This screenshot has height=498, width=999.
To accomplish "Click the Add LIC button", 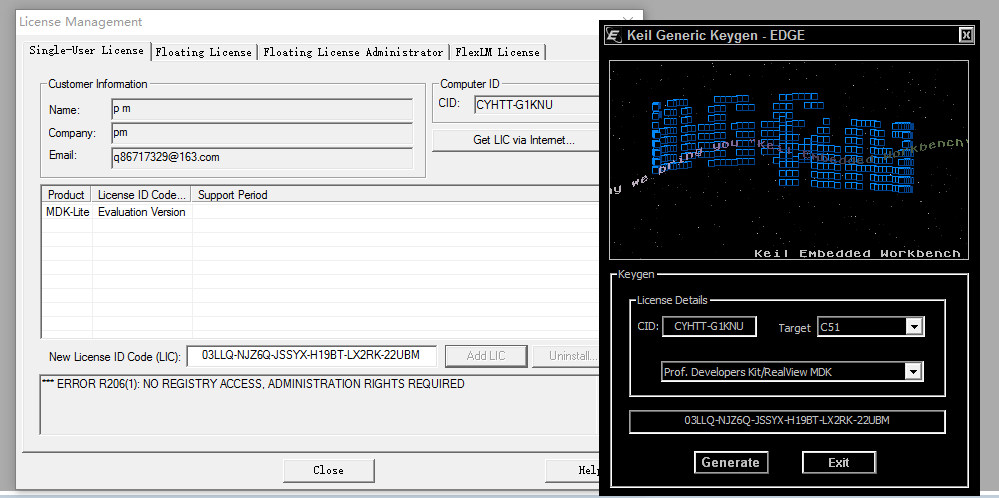I will [x=486, y=356].
